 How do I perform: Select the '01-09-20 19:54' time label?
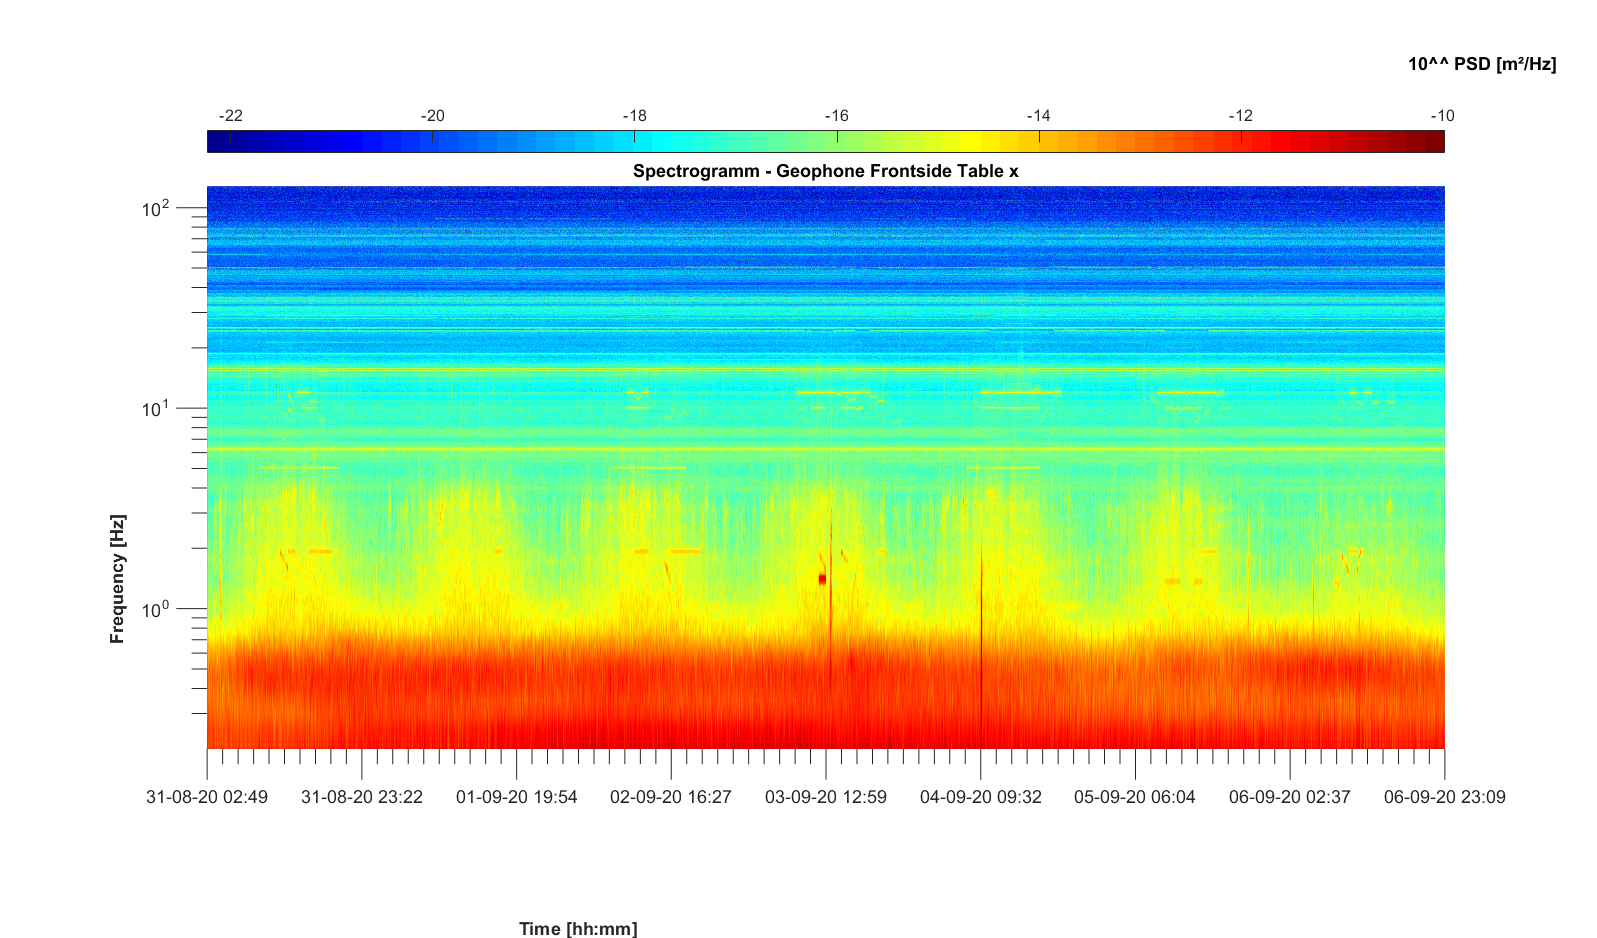[516, 797]
